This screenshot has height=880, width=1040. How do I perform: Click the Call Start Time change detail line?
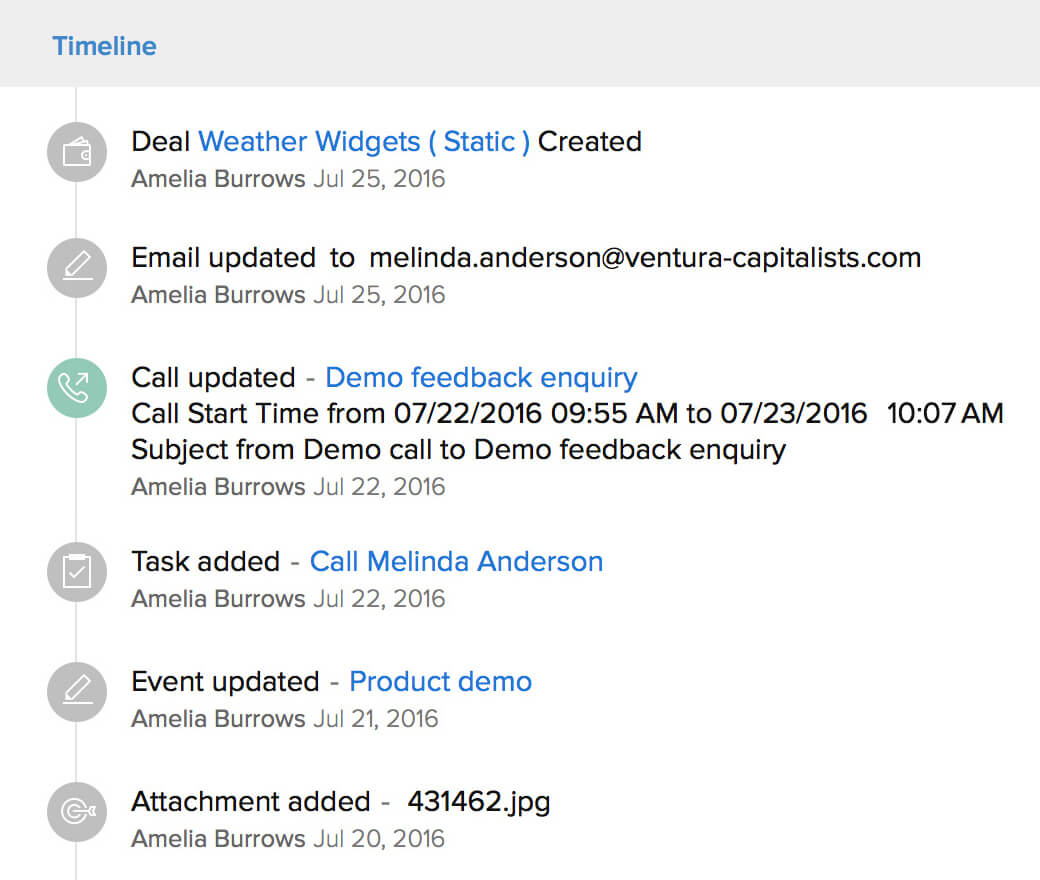point(567,414)
